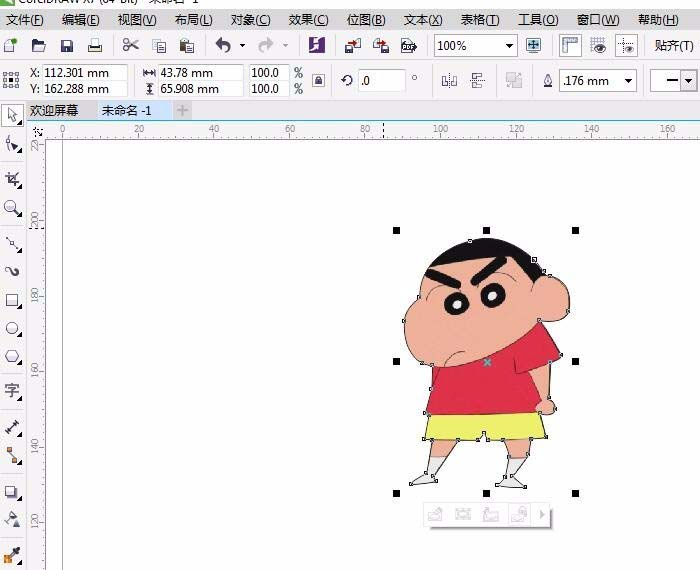The height and width of the screenshot is (570, 700).
Task: Select the Freehand line tool
Action: pyautogui.click(x=12, y=244)
